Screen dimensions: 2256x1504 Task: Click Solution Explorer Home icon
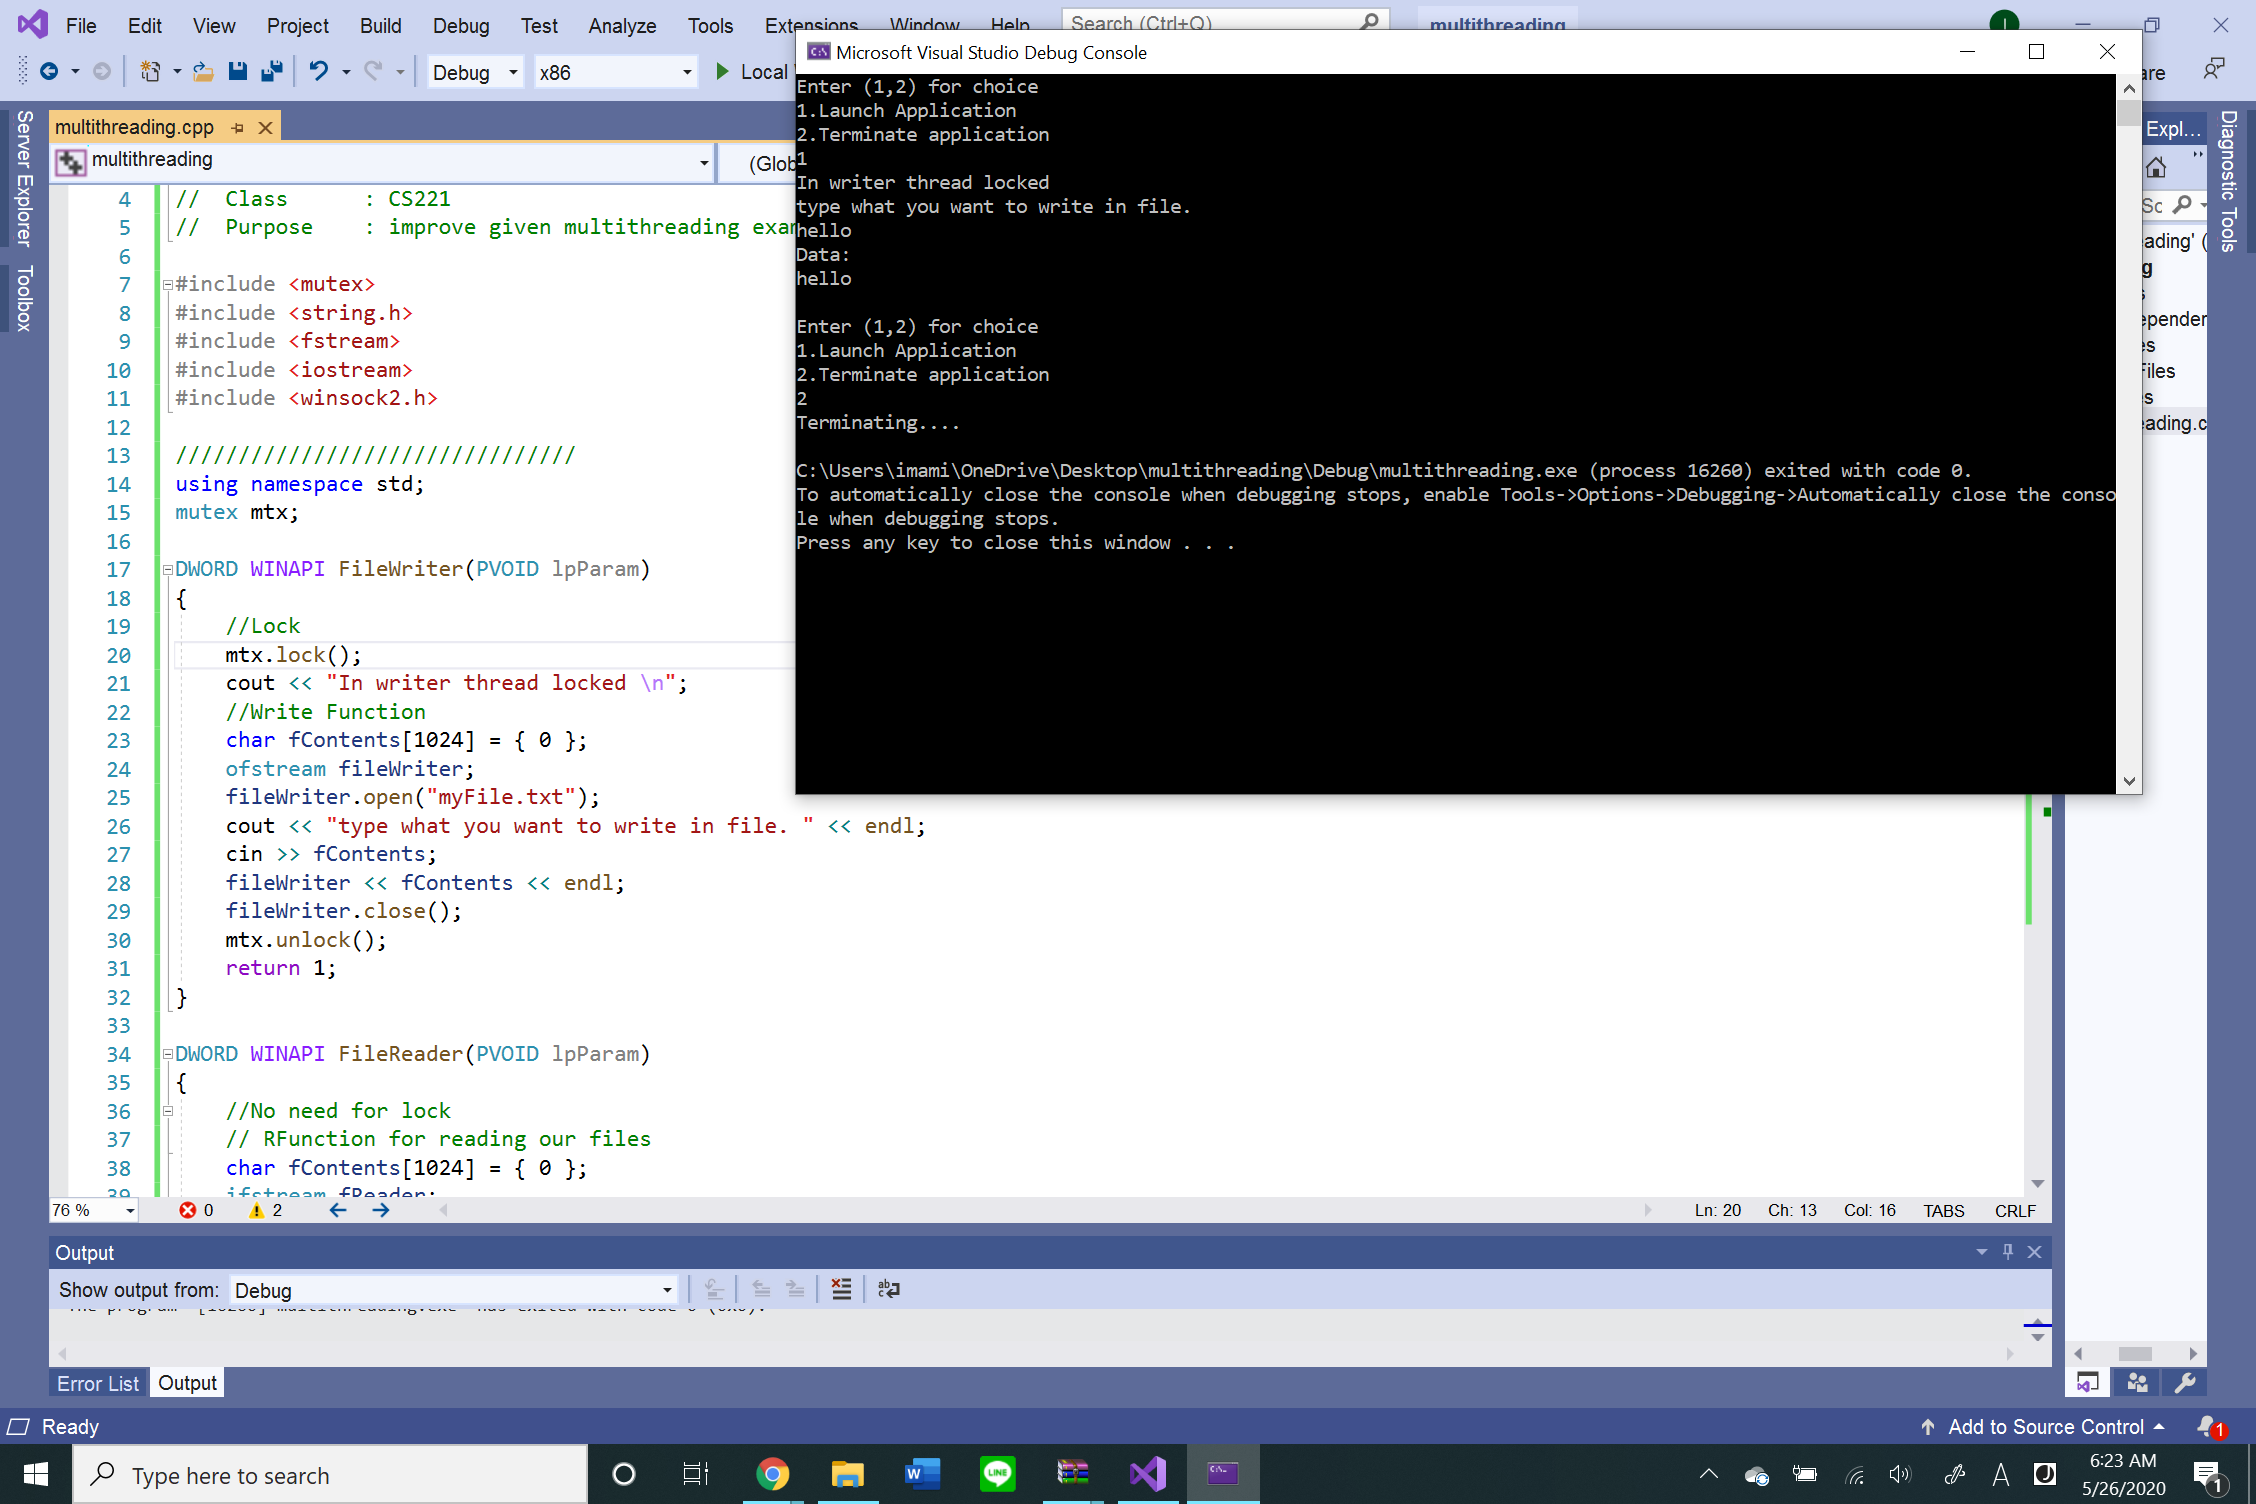coord(2157,167)
